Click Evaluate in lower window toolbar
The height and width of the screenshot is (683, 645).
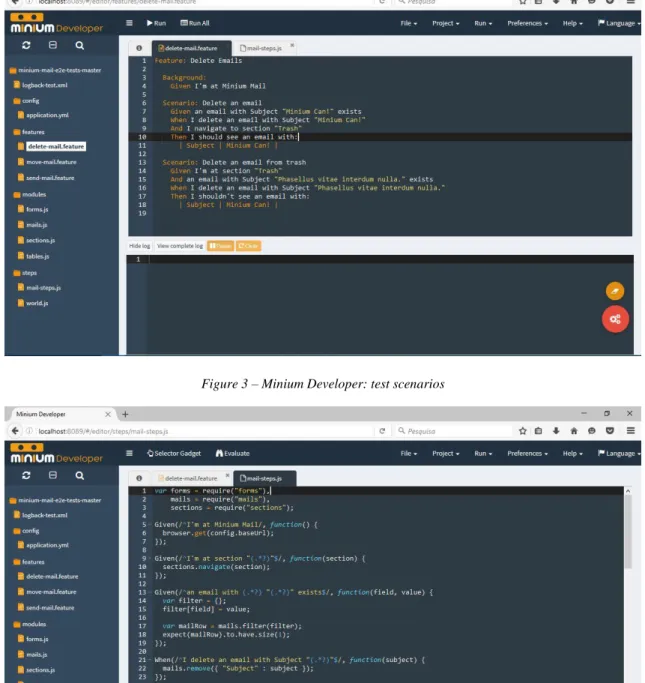(233, 453)
